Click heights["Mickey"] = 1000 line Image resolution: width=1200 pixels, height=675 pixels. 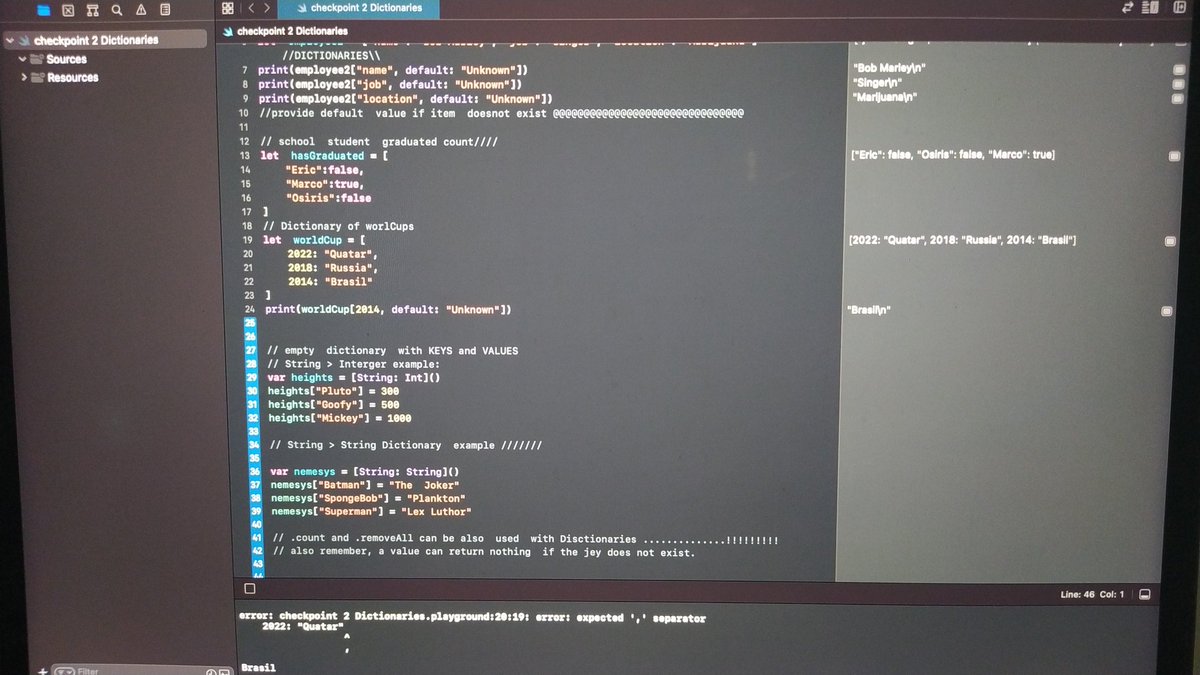click(340, 418)
